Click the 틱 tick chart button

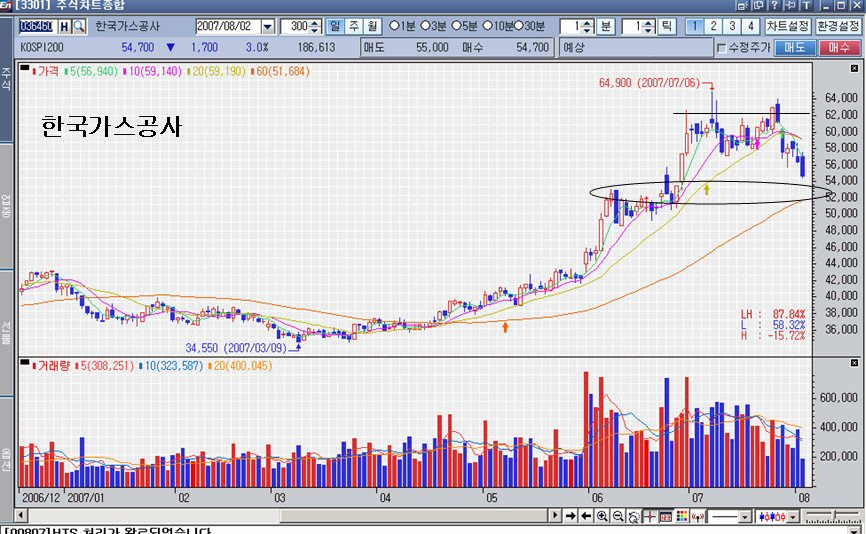667,26
